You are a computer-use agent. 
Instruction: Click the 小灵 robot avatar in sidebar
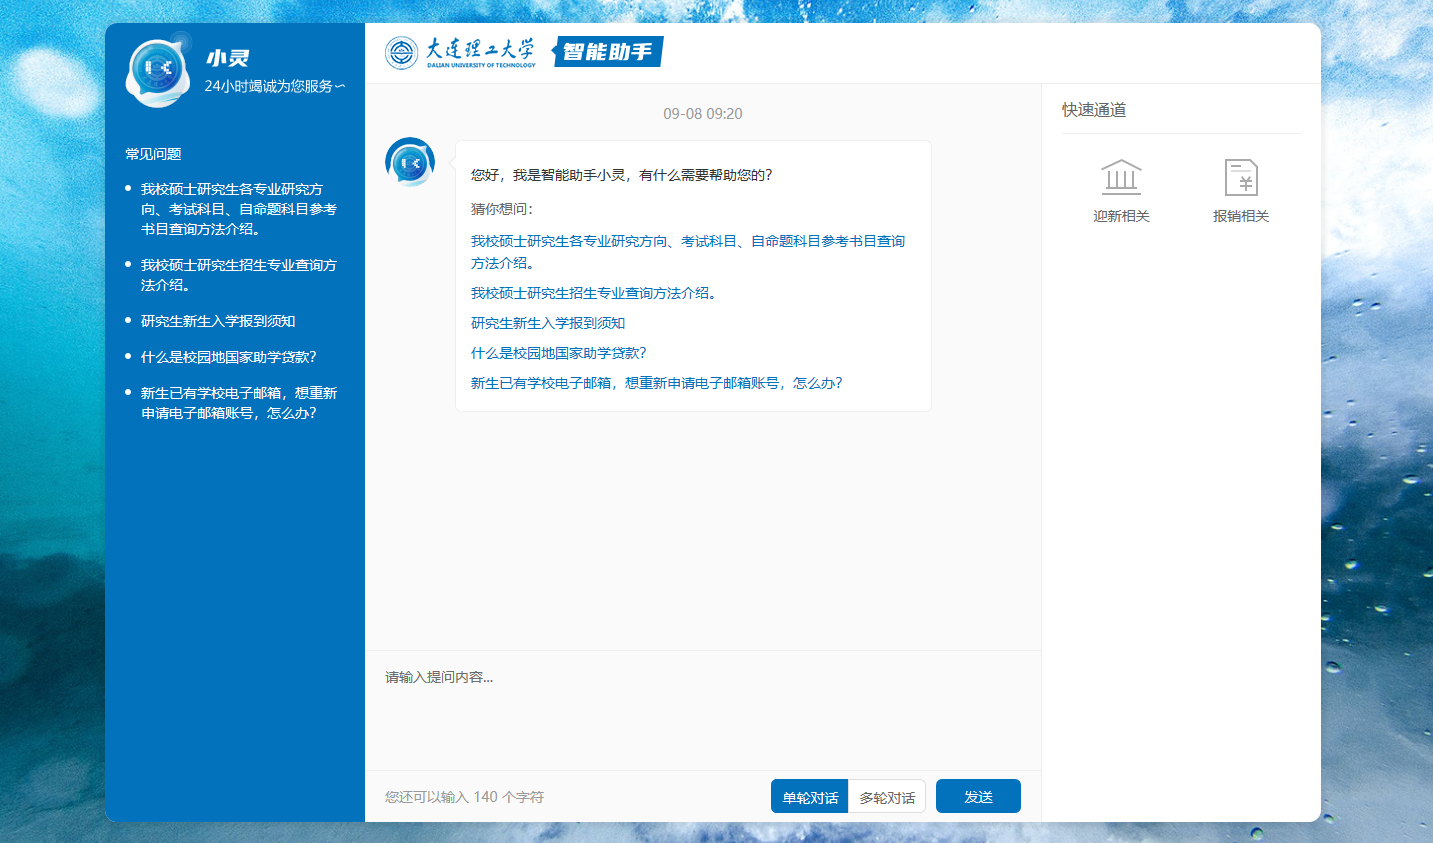pos(158,73)
